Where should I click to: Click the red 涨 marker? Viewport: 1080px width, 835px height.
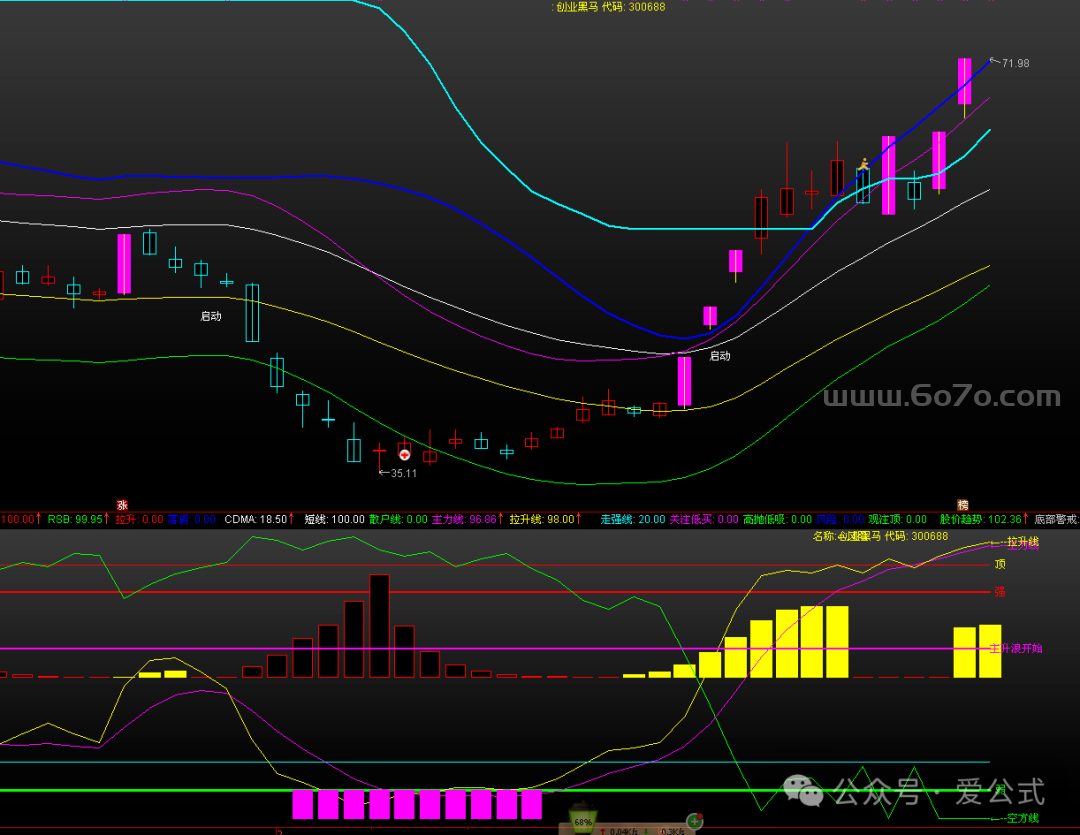122,505
